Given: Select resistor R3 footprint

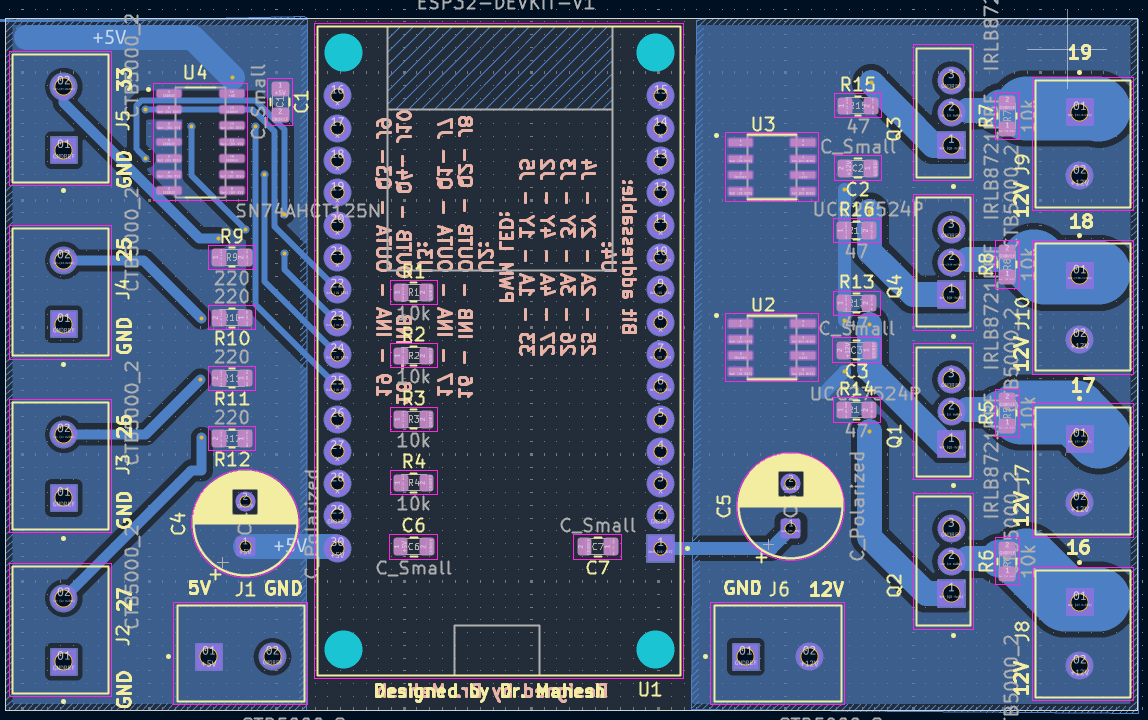Looking at the screenshot, I should (x=414, y=420).
